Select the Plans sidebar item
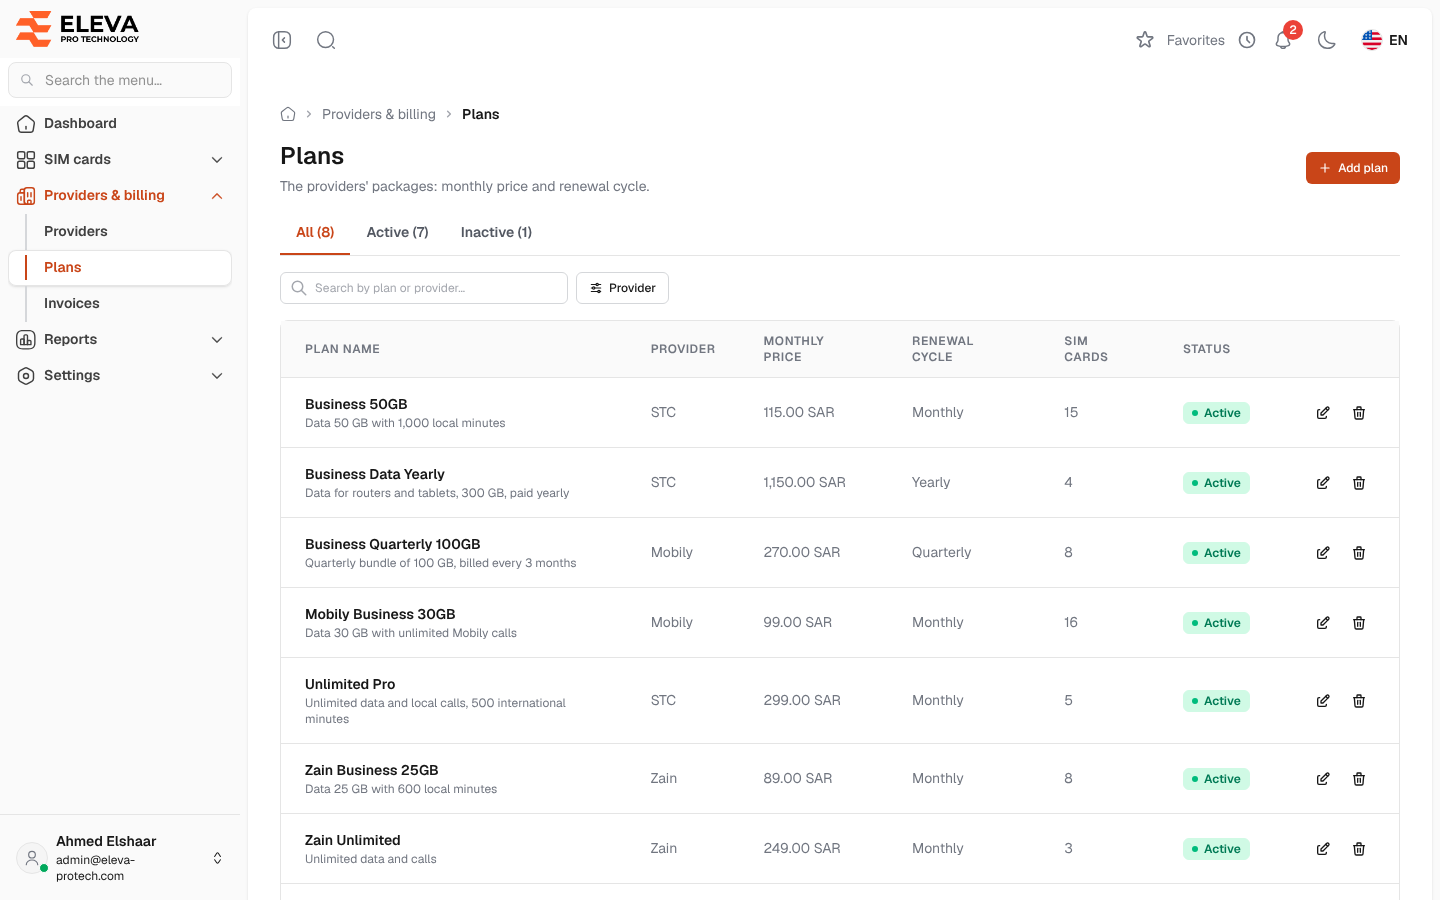 click(x=120, y=268)
